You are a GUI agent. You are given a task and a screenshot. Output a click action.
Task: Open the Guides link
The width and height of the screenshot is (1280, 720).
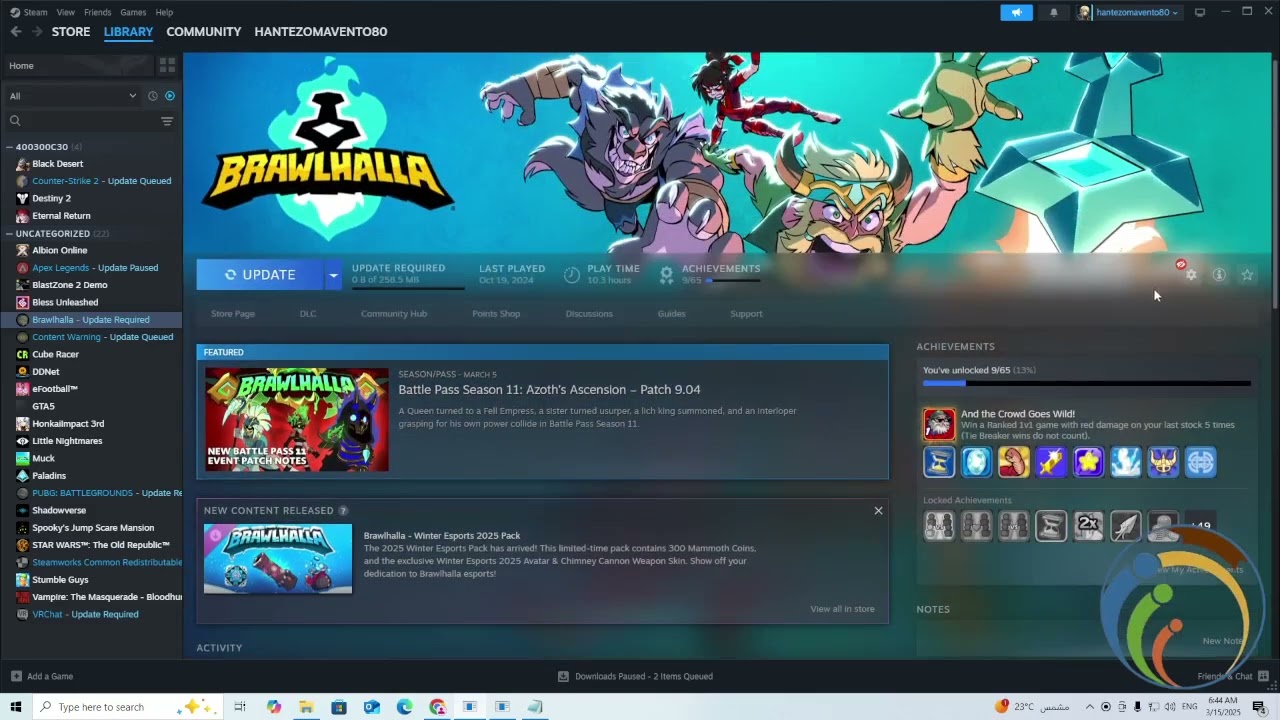point(671,314)
